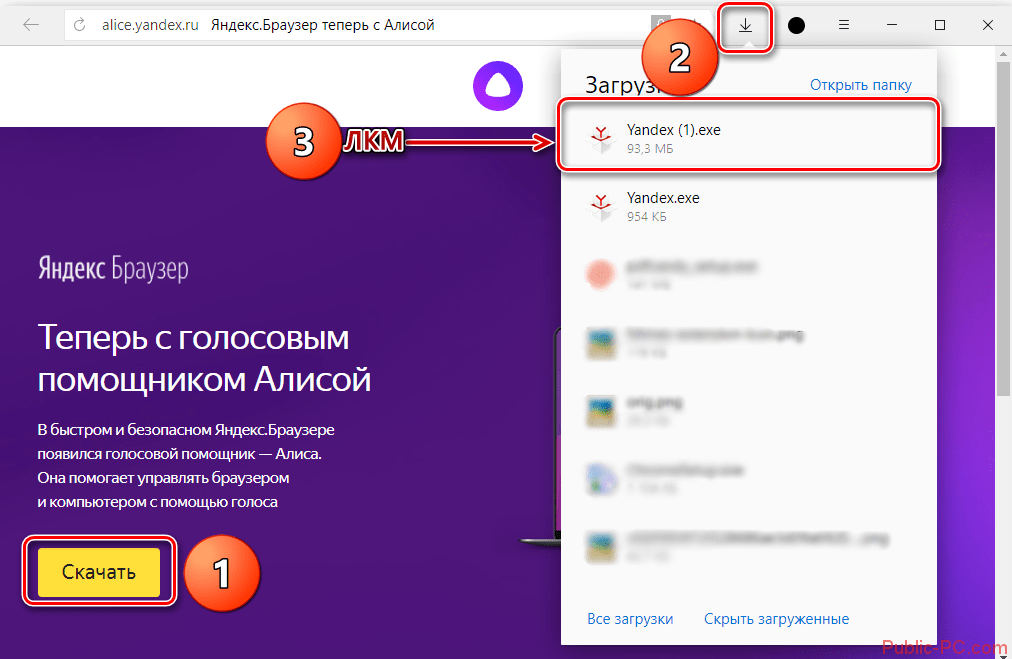Click the heading Теперь с голосовым помощником Алисой
The height and width of the screenshot is (659, 1012).
point(204,358)
